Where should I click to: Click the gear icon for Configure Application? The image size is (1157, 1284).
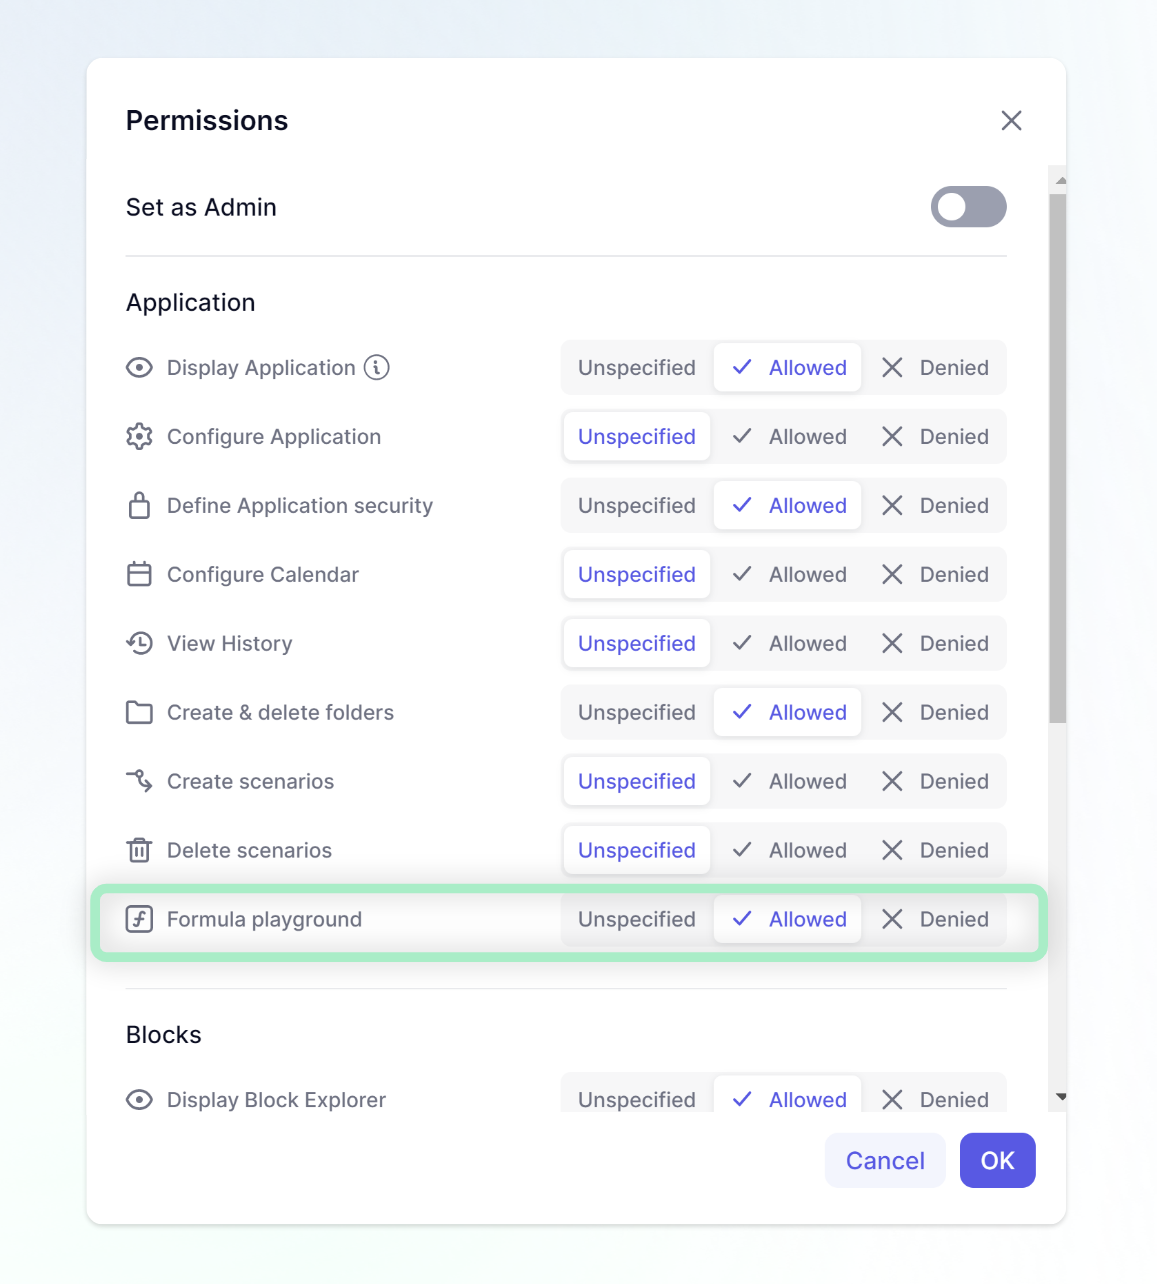139,436
